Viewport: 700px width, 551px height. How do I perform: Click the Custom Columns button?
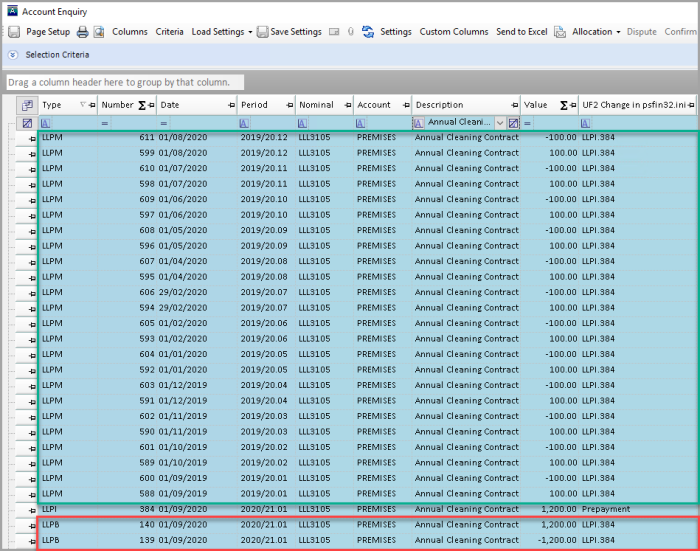tap(454, 32)
